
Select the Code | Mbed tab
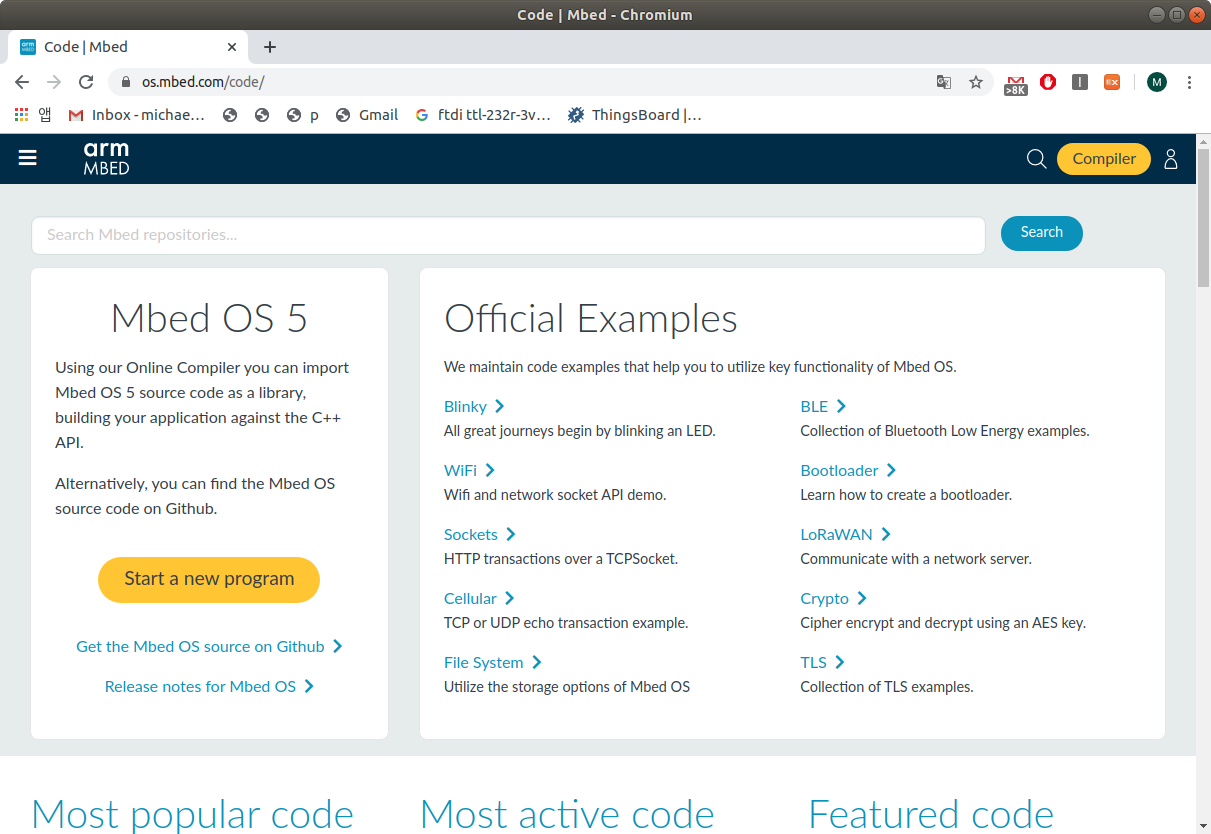(x=128, y=47)
